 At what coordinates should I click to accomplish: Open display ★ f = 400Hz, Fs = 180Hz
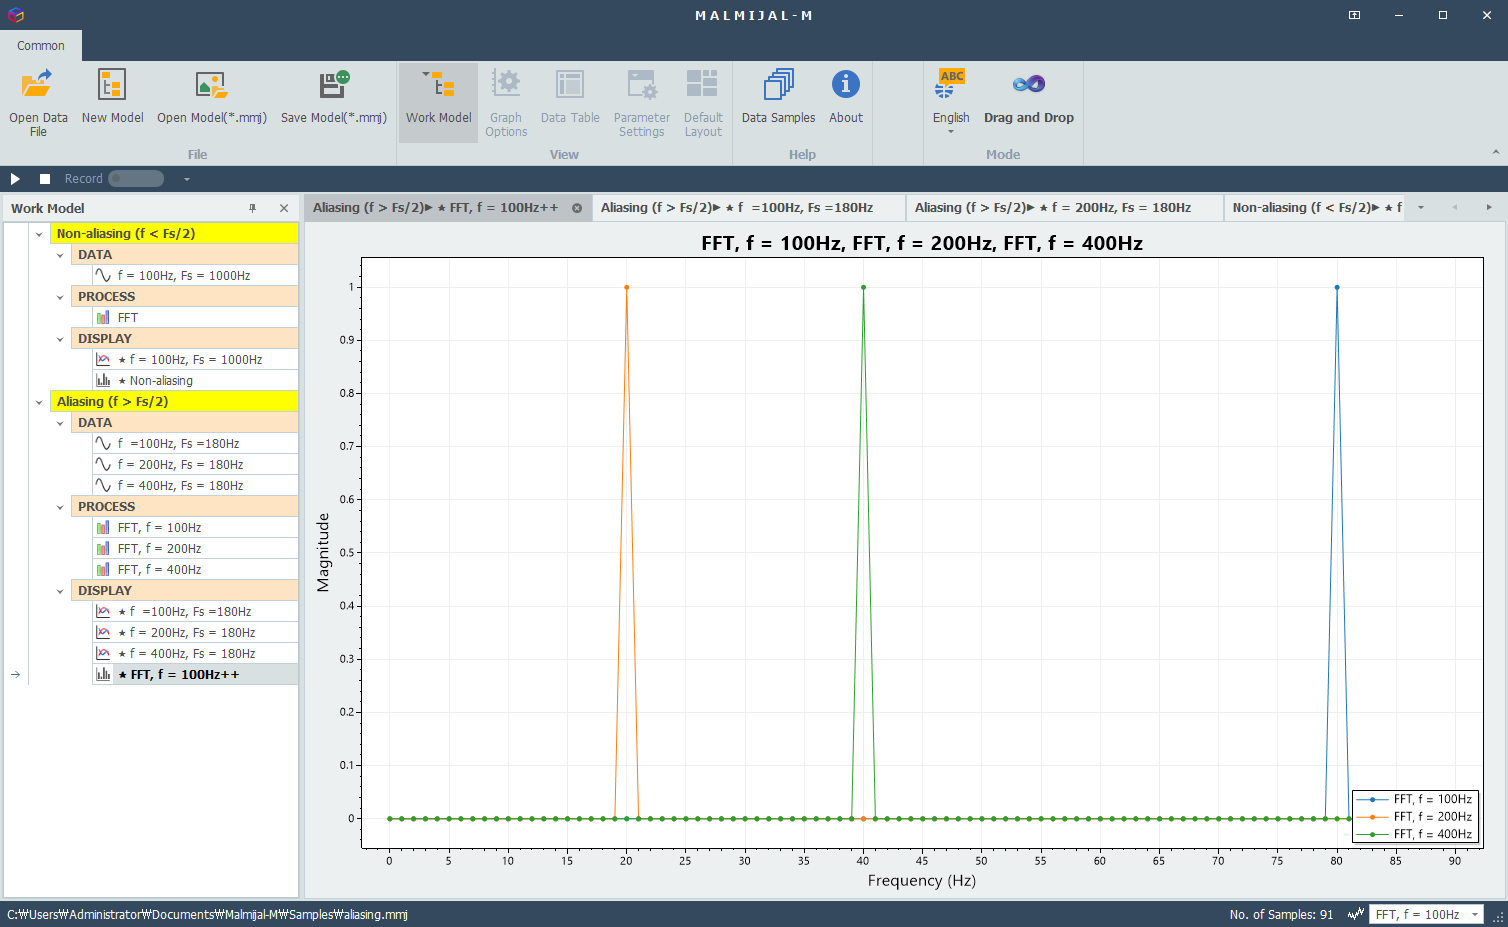coord(195,653)
